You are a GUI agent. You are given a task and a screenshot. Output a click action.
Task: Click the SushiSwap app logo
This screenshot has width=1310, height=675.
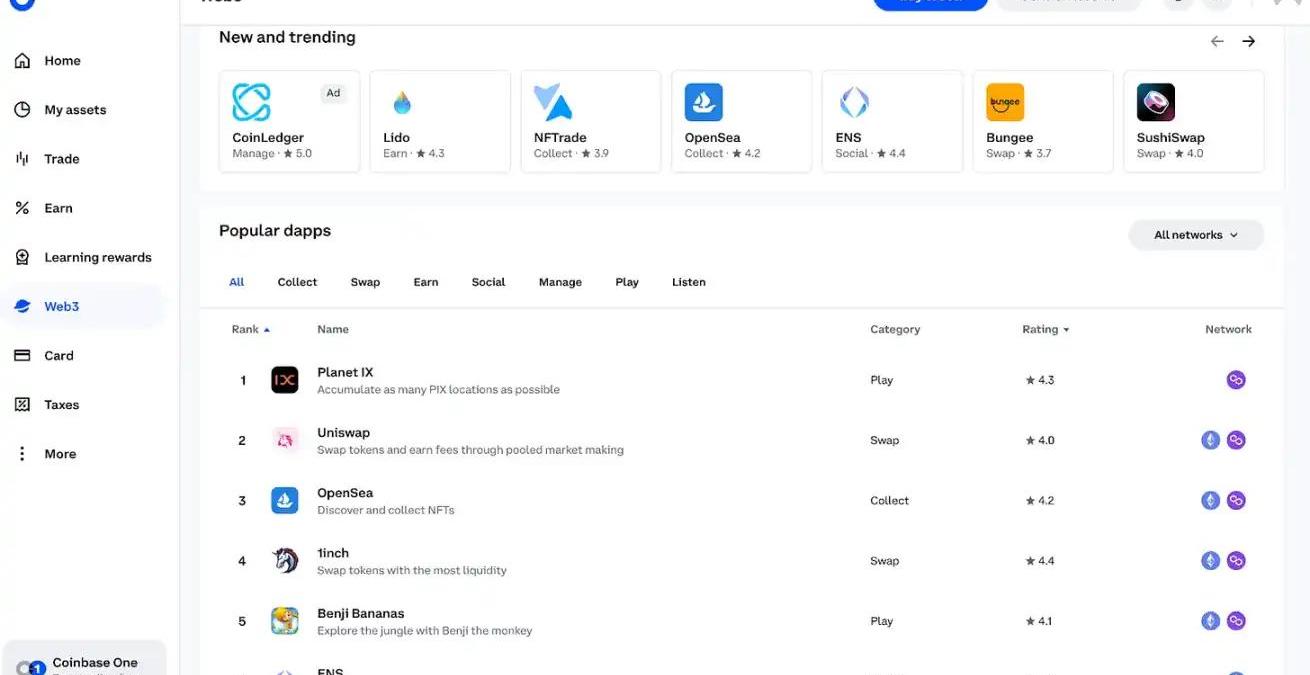coord(1155,102)
